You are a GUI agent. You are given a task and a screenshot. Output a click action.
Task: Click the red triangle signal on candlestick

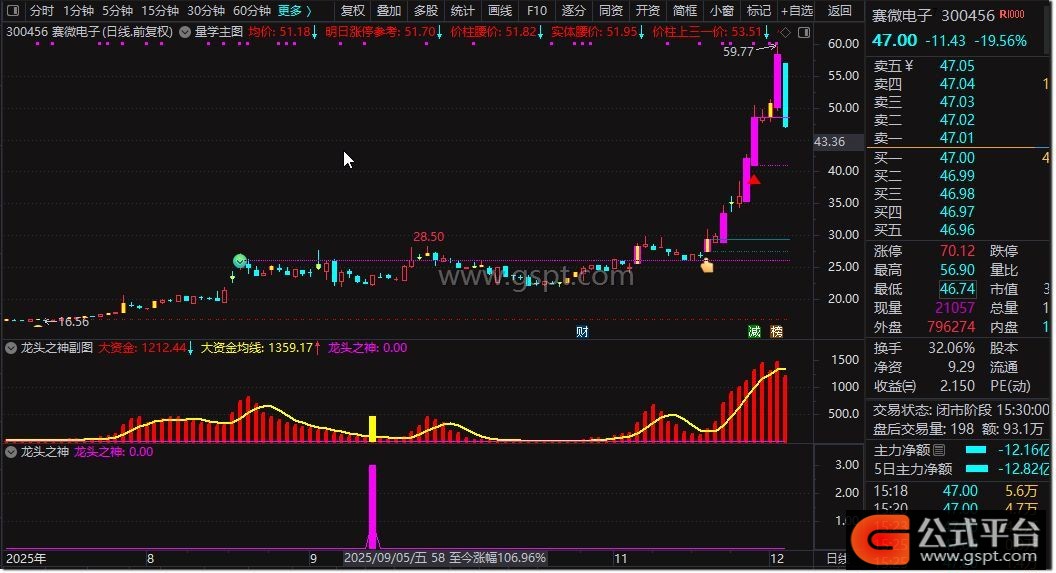click(x=755, y=180)
